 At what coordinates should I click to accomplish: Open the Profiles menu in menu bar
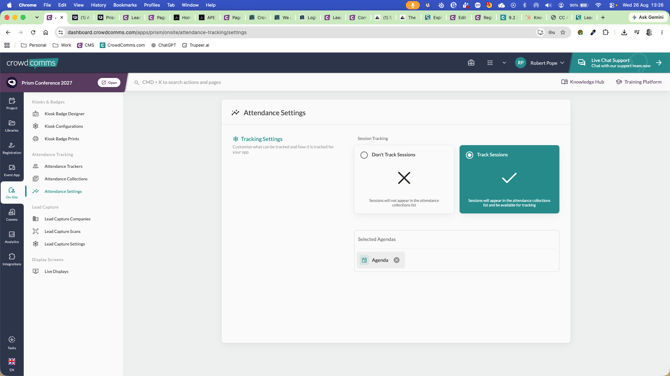152,5
